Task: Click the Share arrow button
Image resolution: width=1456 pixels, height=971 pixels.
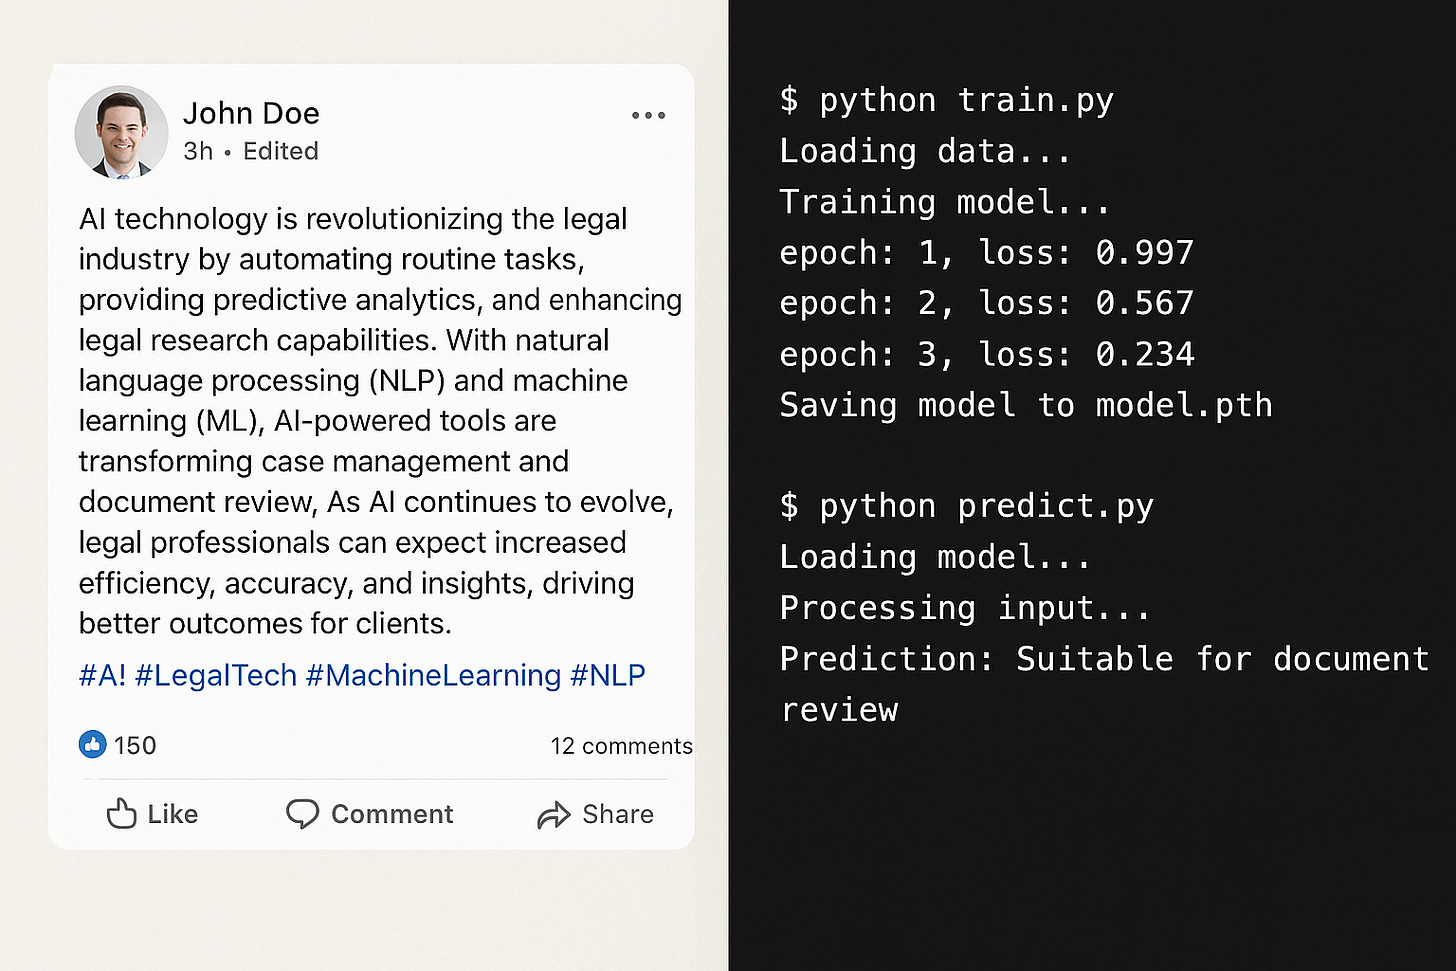Action: click(595, 814)
